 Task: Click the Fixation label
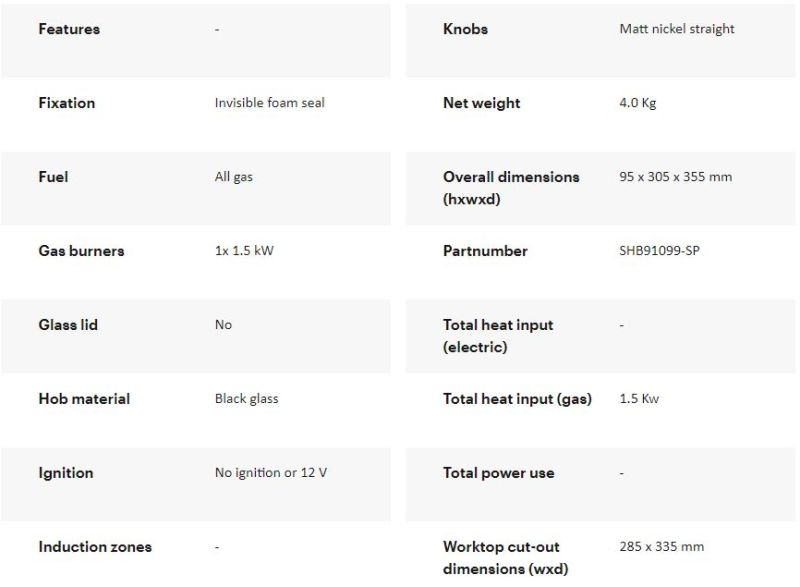pyautogui.click(x=67, y=103)
